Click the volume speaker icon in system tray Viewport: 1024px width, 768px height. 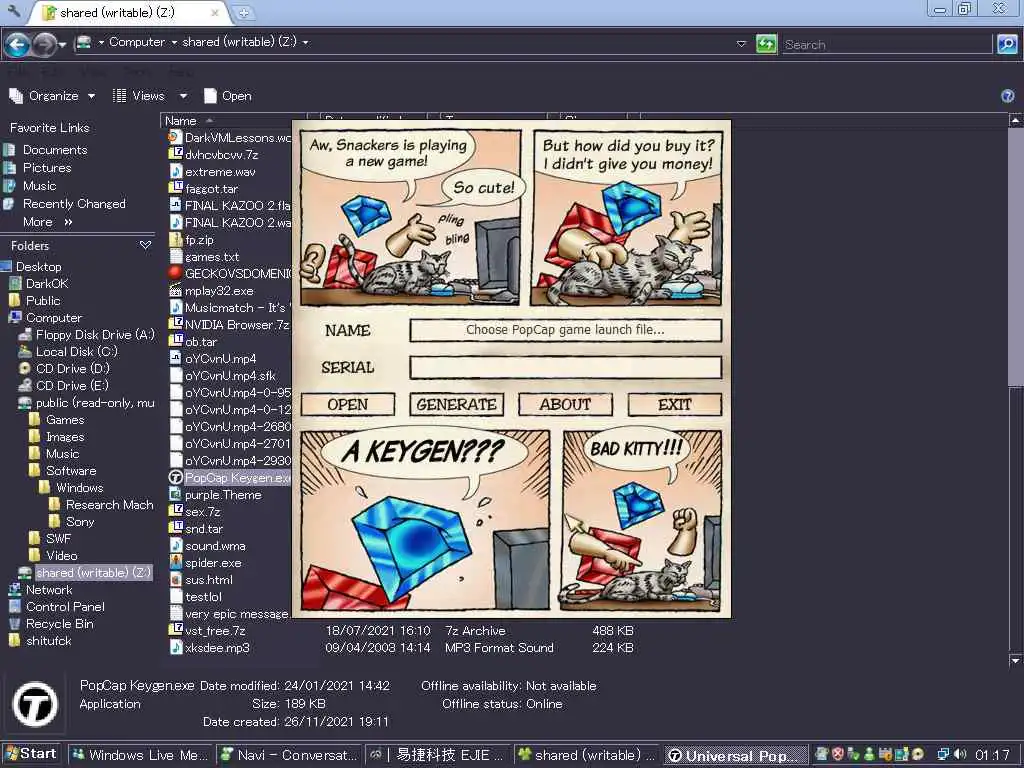point(960,754)
